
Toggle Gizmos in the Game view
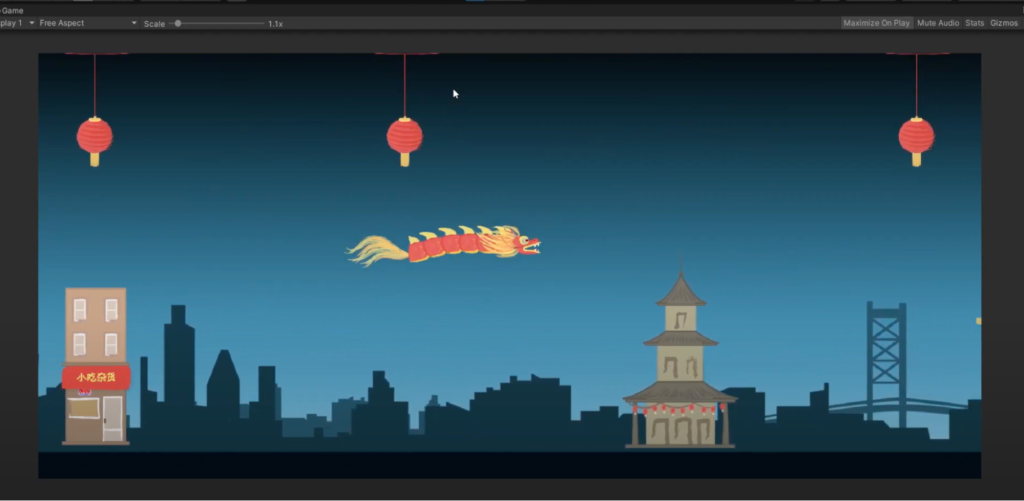(1004, 23)
